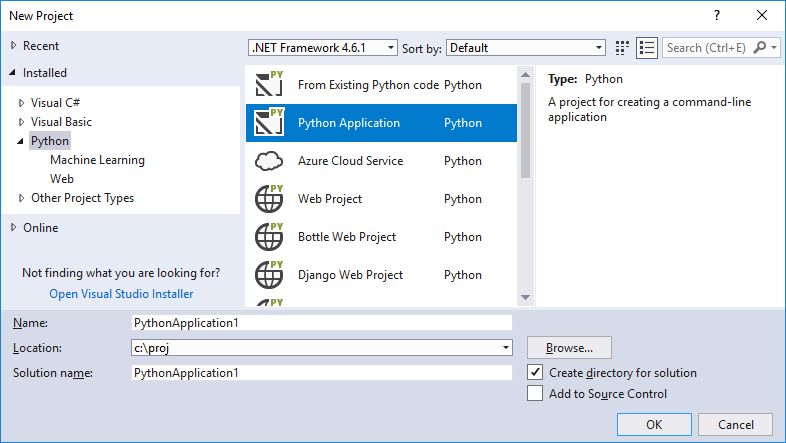Select Machine Learning under Python
Image resolution: width=786 pixels, height=443 pixels.
pos(97,160)
